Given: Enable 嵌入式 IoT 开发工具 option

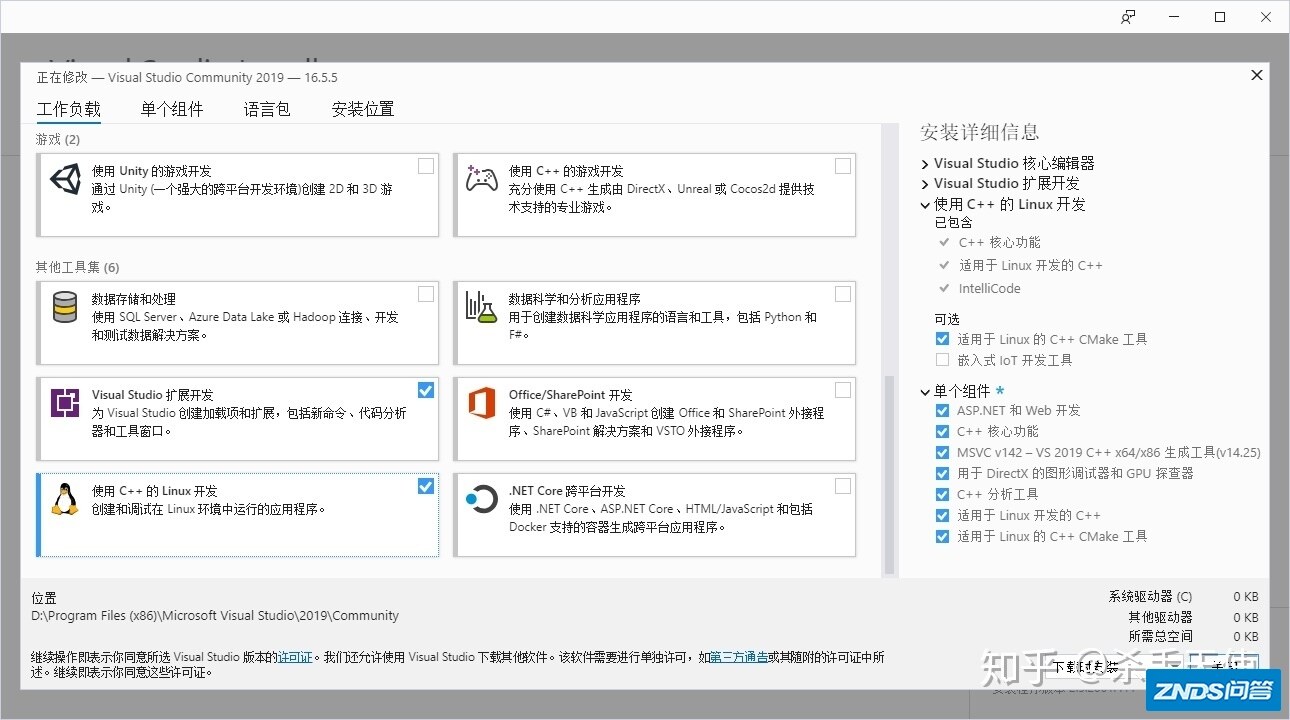Looking at the screenshot, I should coord(942,360).
